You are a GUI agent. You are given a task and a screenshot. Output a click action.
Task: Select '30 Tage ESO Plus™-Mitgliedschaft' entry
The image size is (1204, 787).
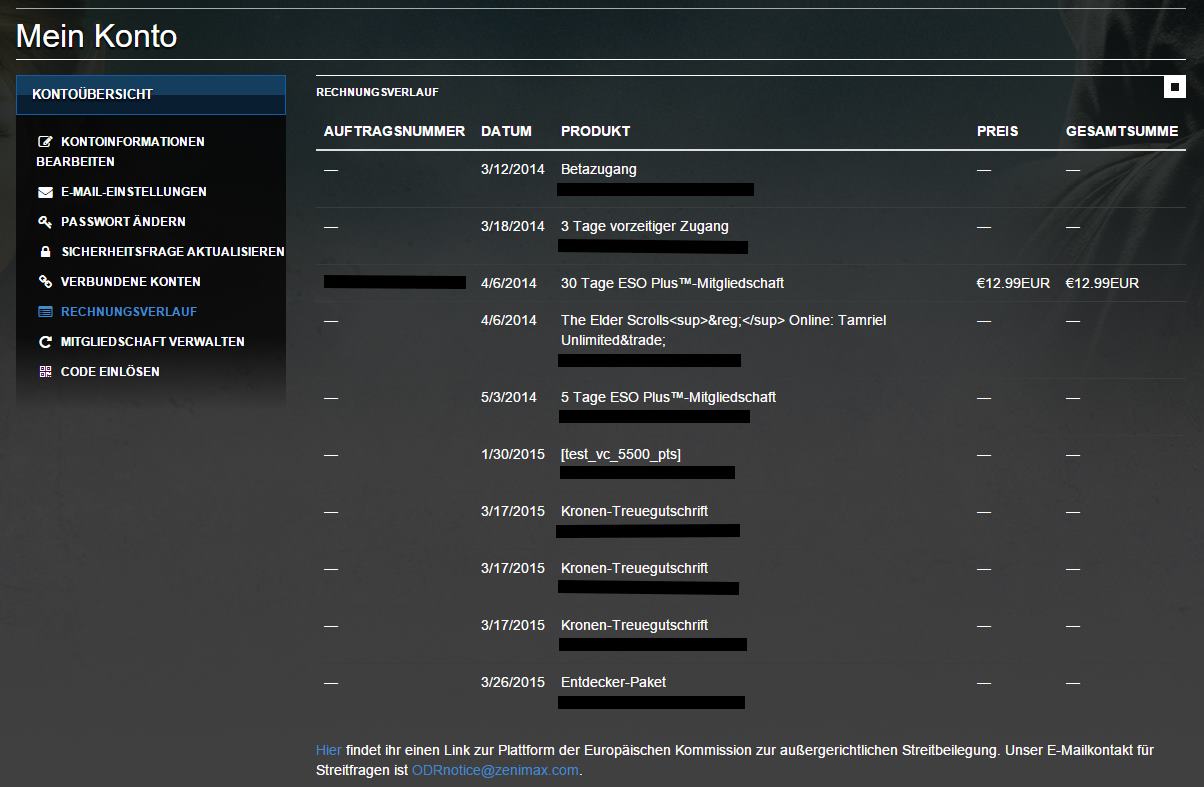(x=672, y=283)
